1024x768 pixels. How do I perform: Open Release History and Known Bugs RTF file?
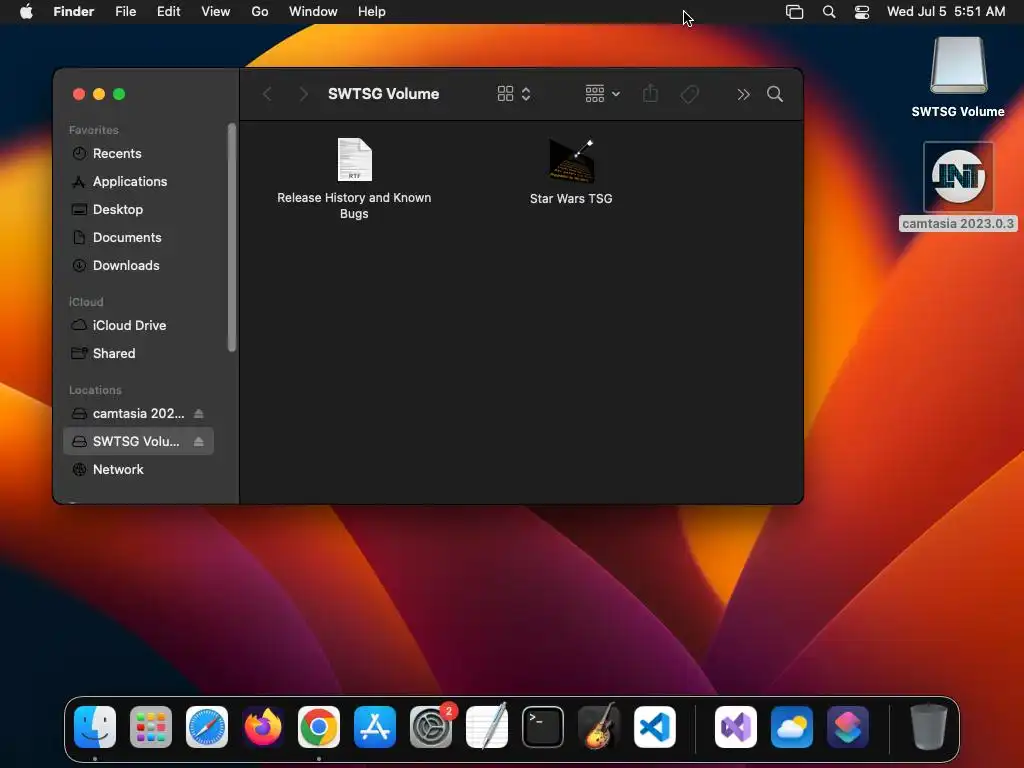(355, 160)
